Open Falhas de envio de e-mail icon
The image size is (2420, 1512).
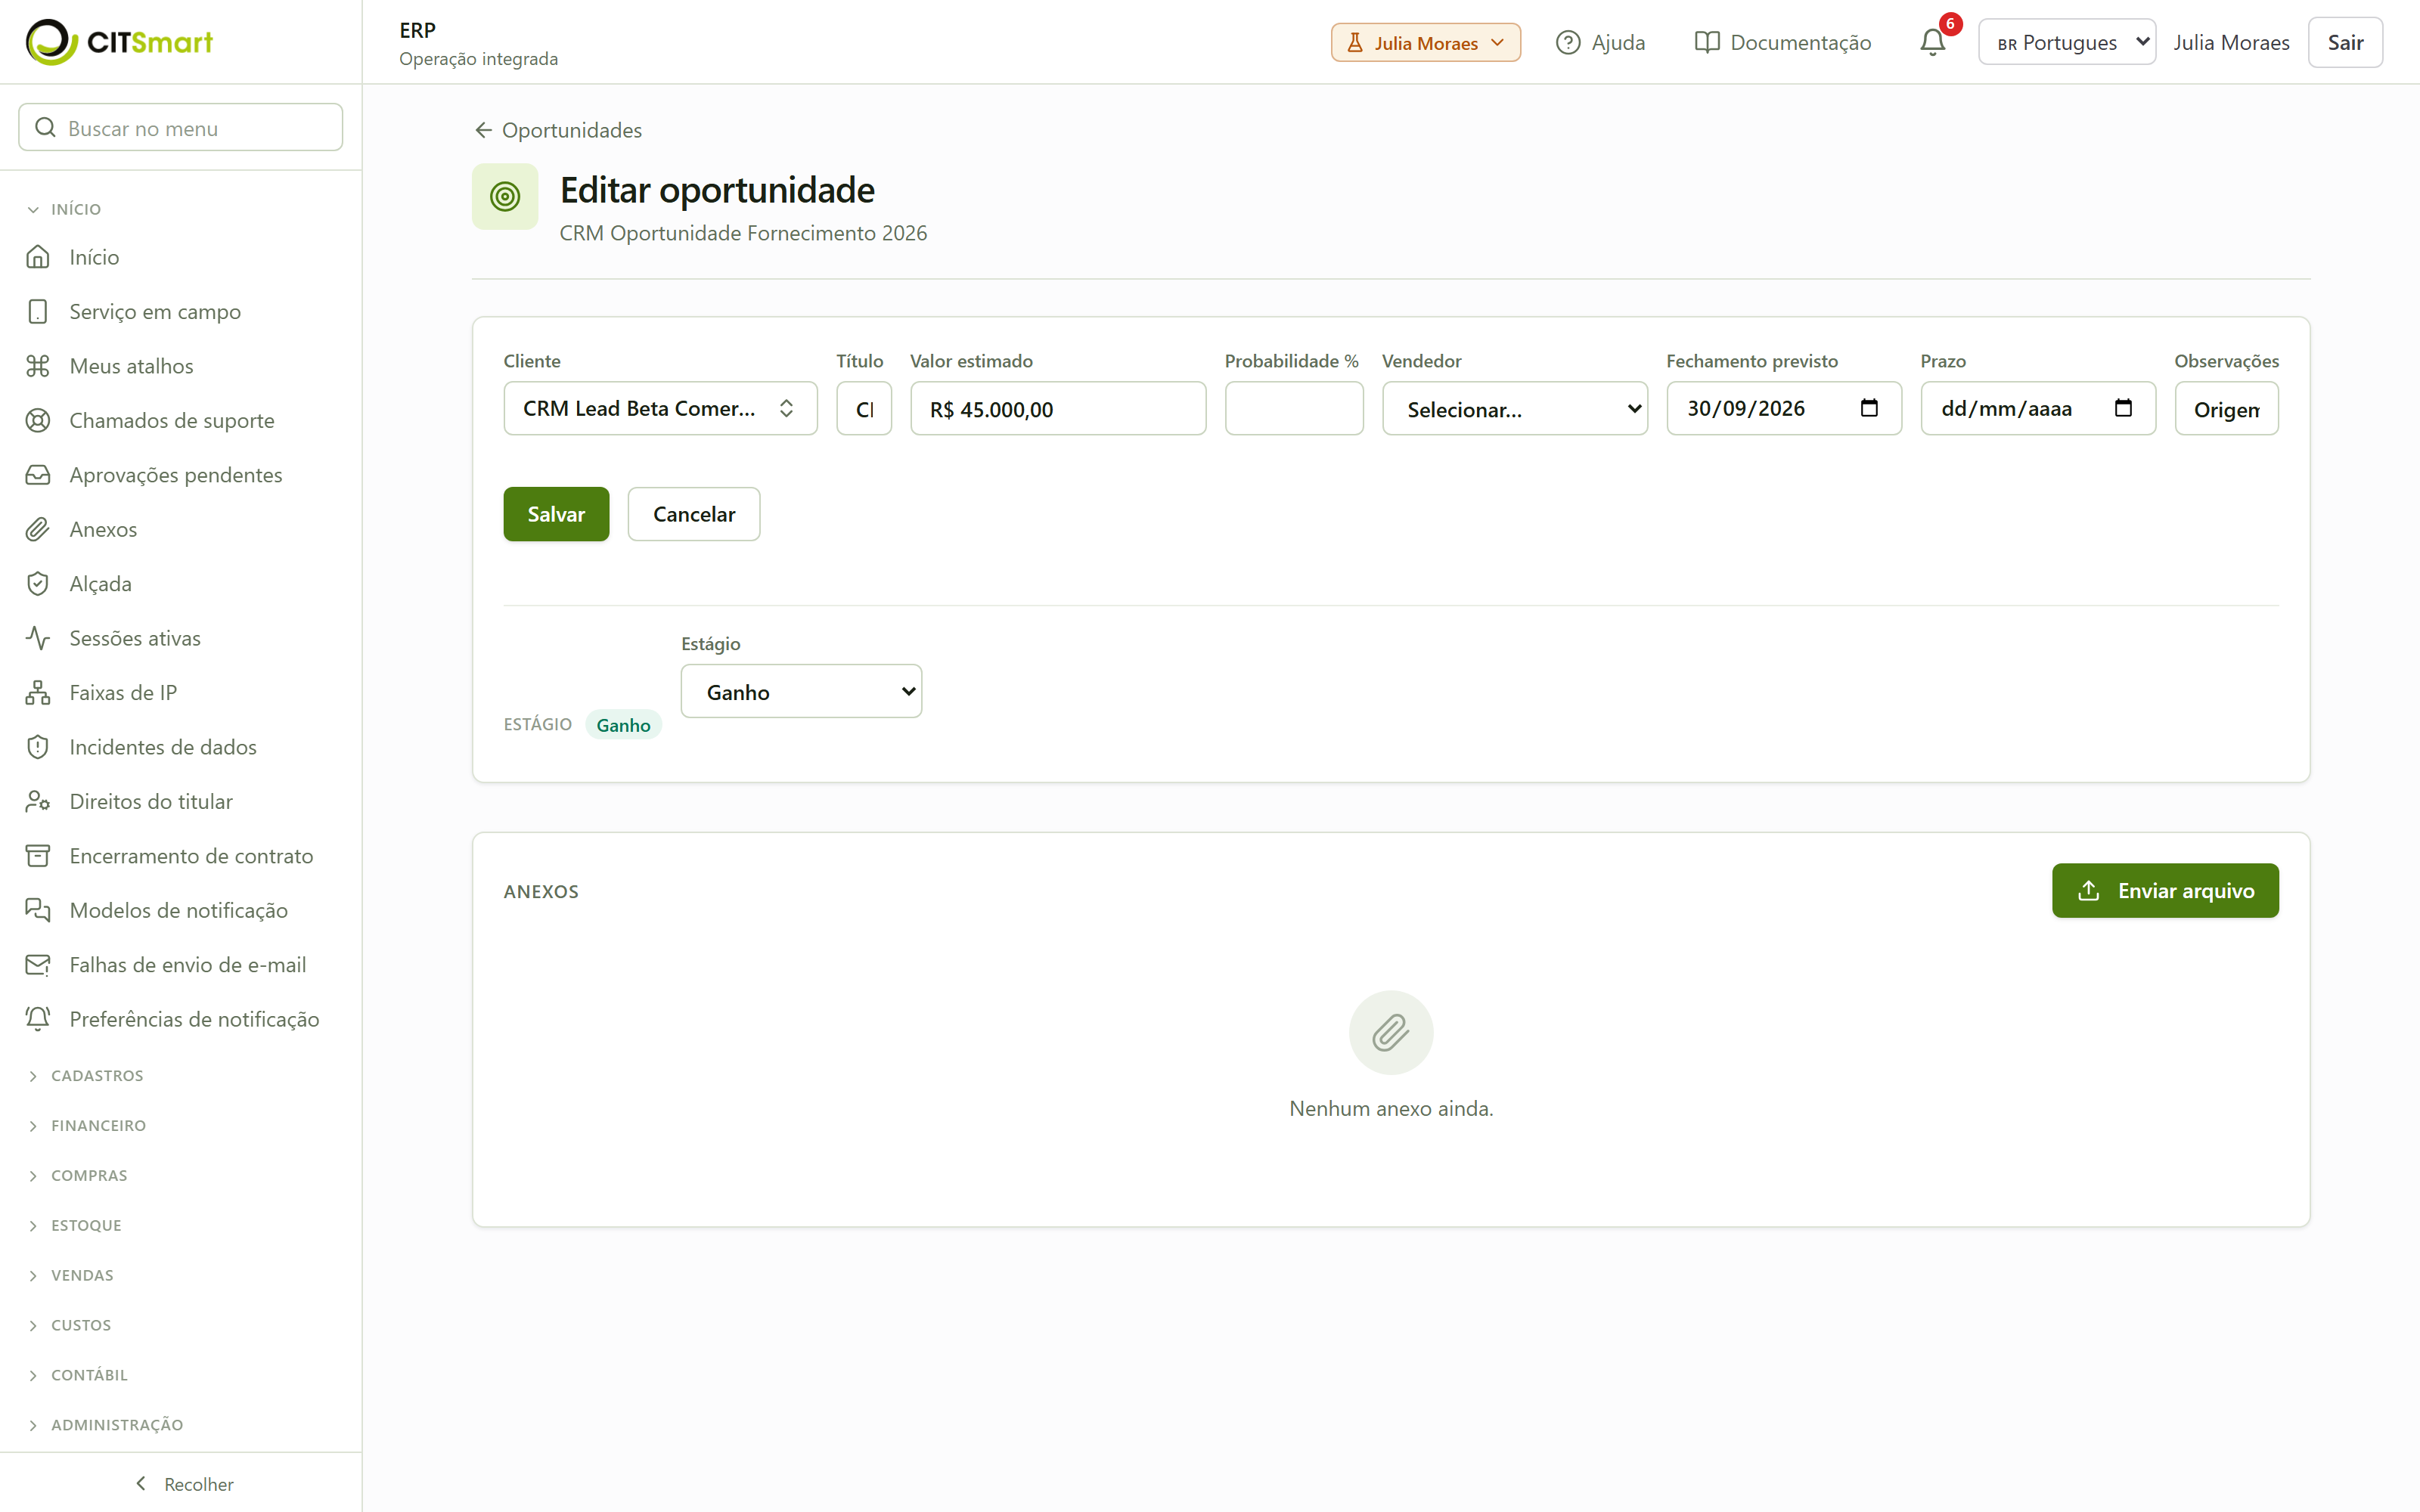pos(38,965)
